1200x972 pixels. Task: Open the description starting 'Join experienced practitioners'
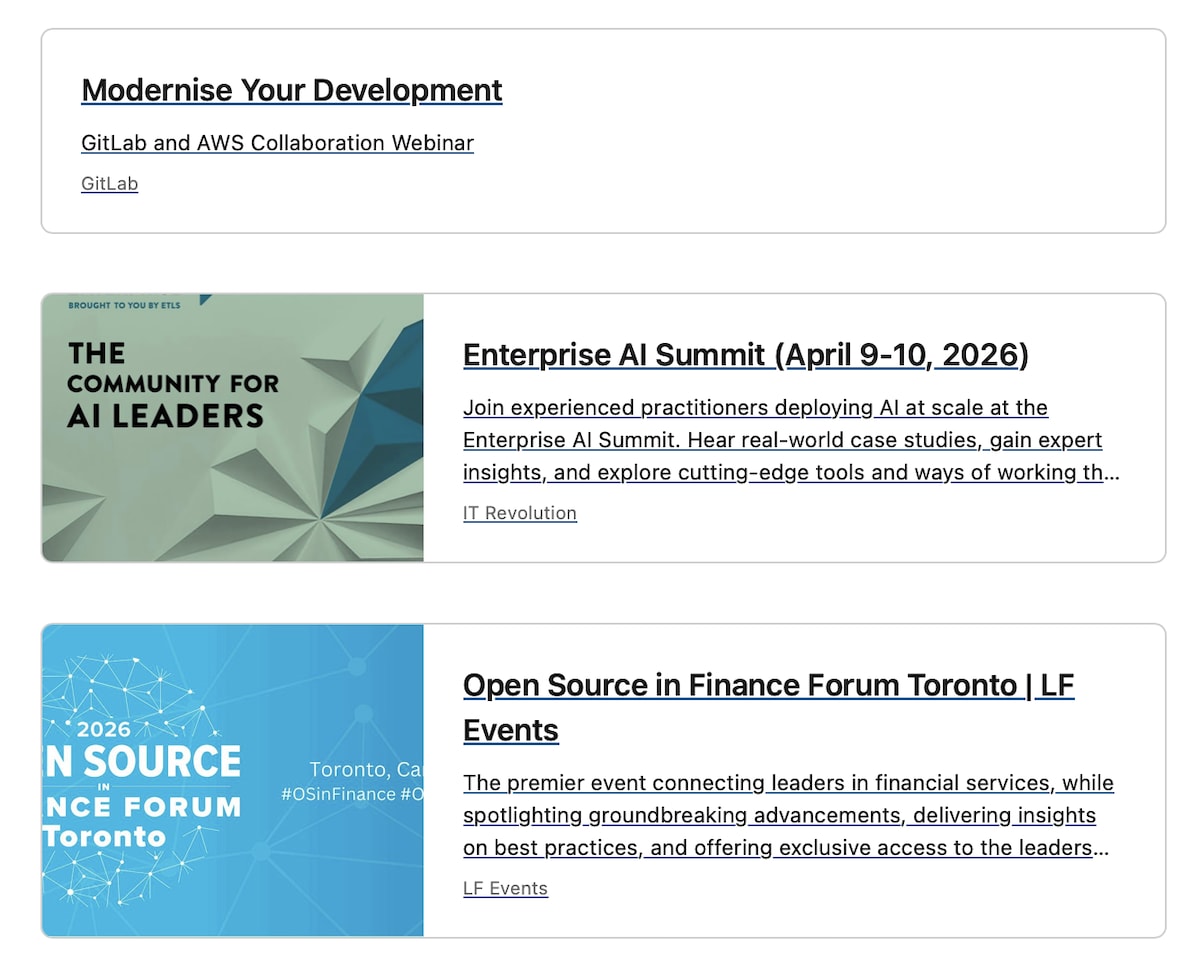pyautogui.click(x=791, y=440)
